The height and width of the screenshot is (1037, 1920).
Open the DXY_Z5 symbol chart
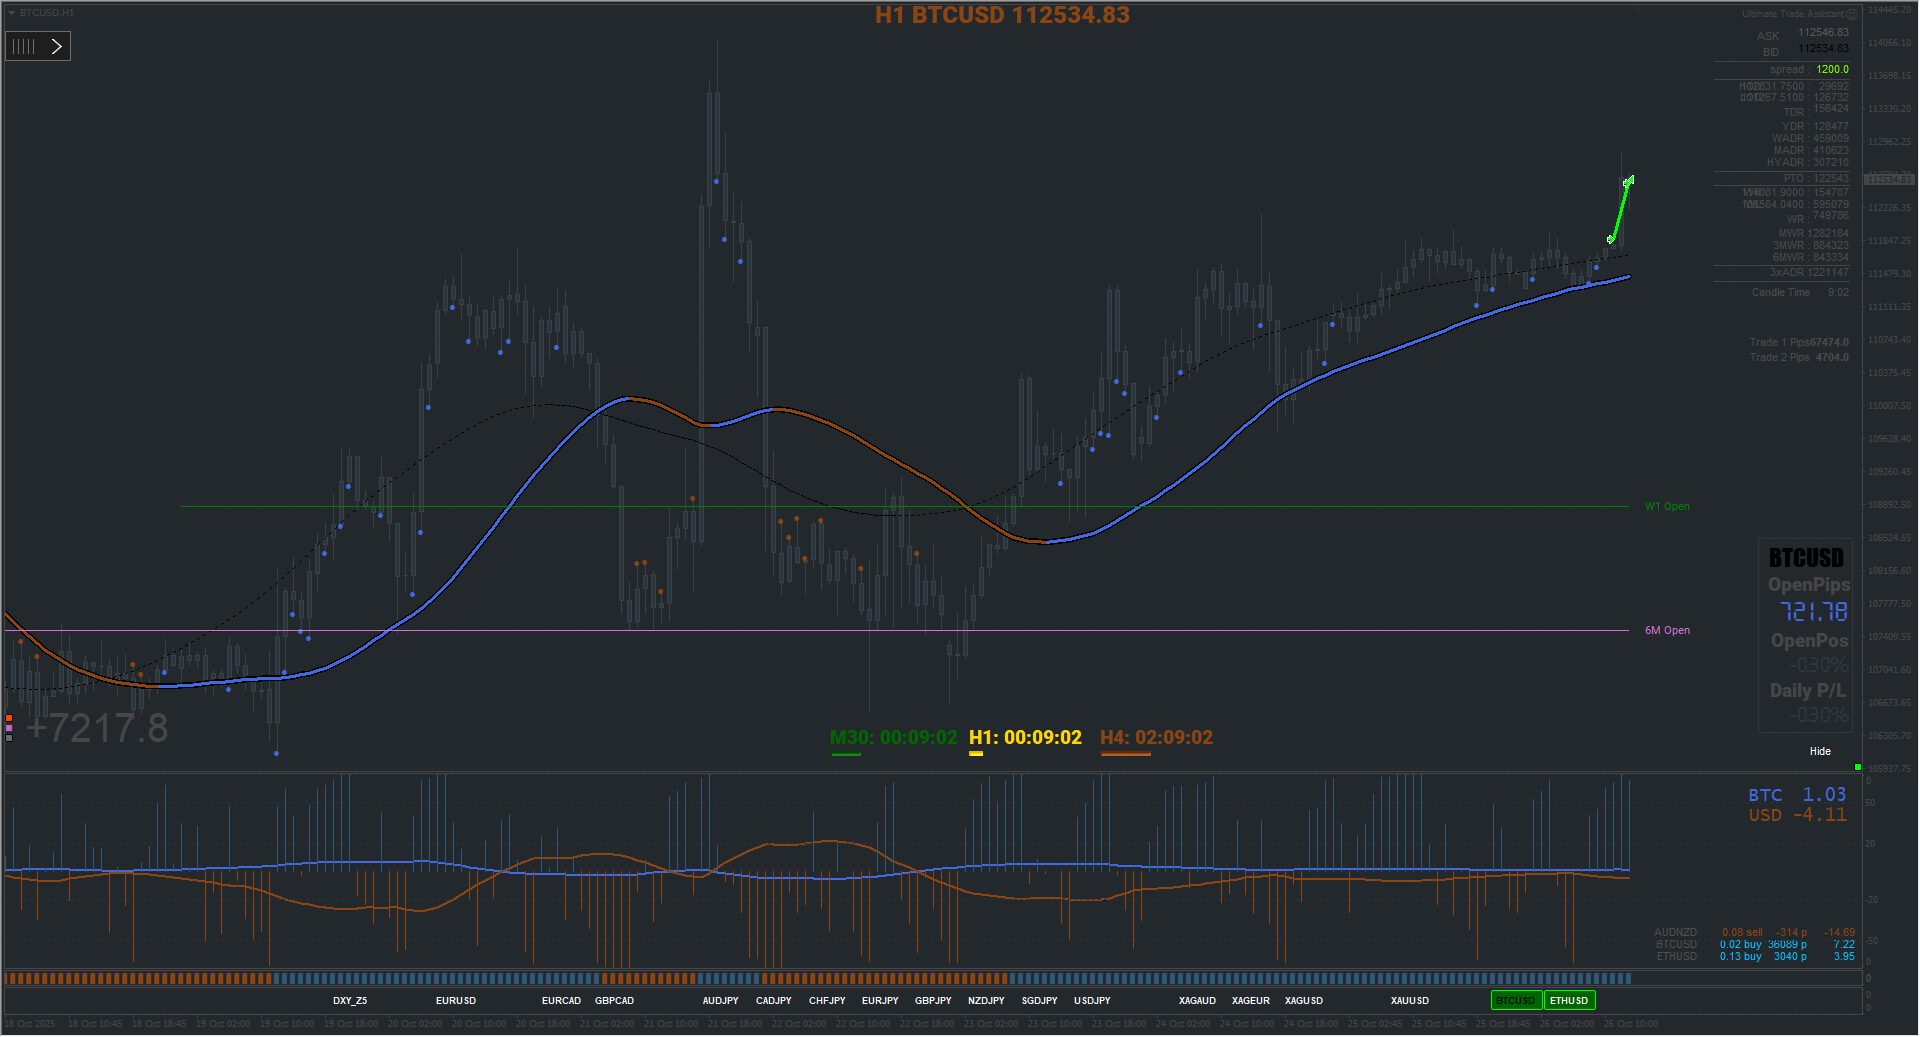click(x=350, y=1000)
